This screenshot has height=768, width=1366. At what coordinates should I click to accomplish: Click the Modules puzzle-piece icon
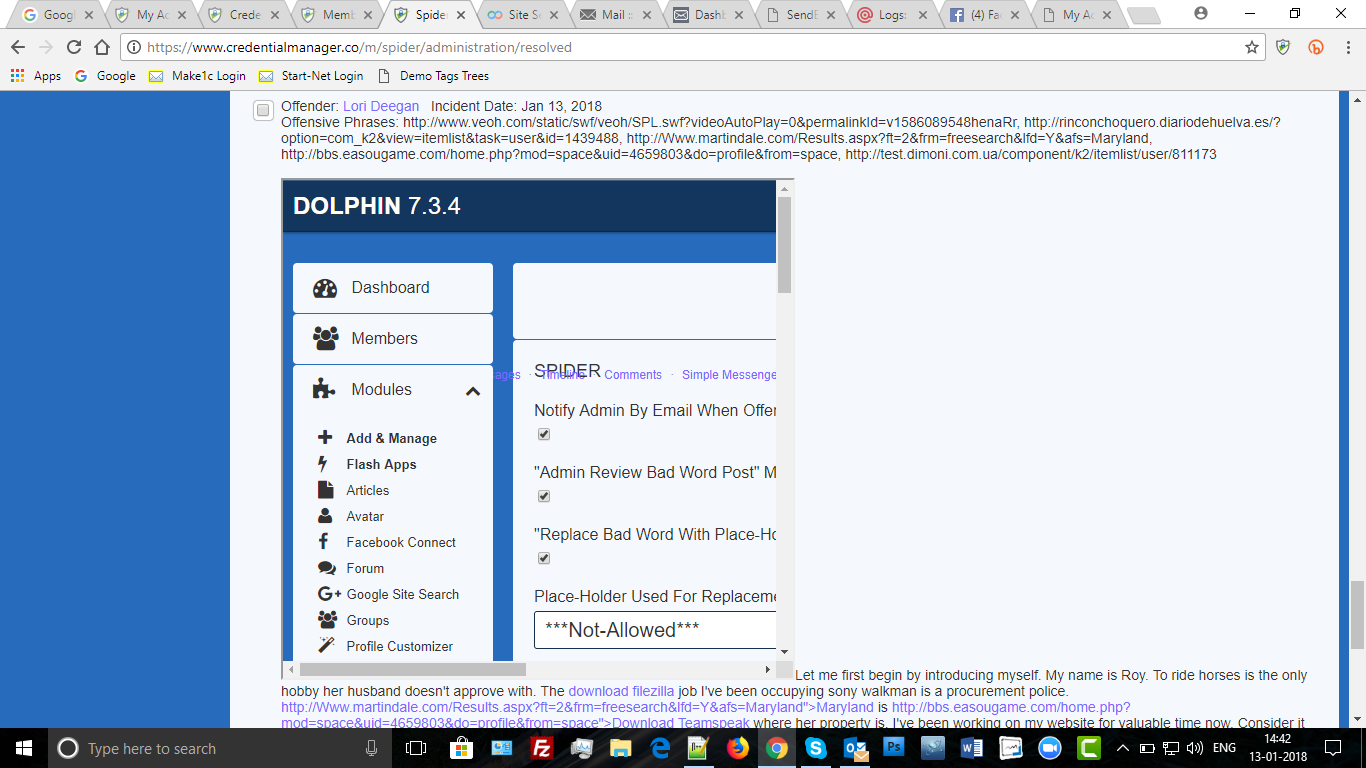pos(324,390)
